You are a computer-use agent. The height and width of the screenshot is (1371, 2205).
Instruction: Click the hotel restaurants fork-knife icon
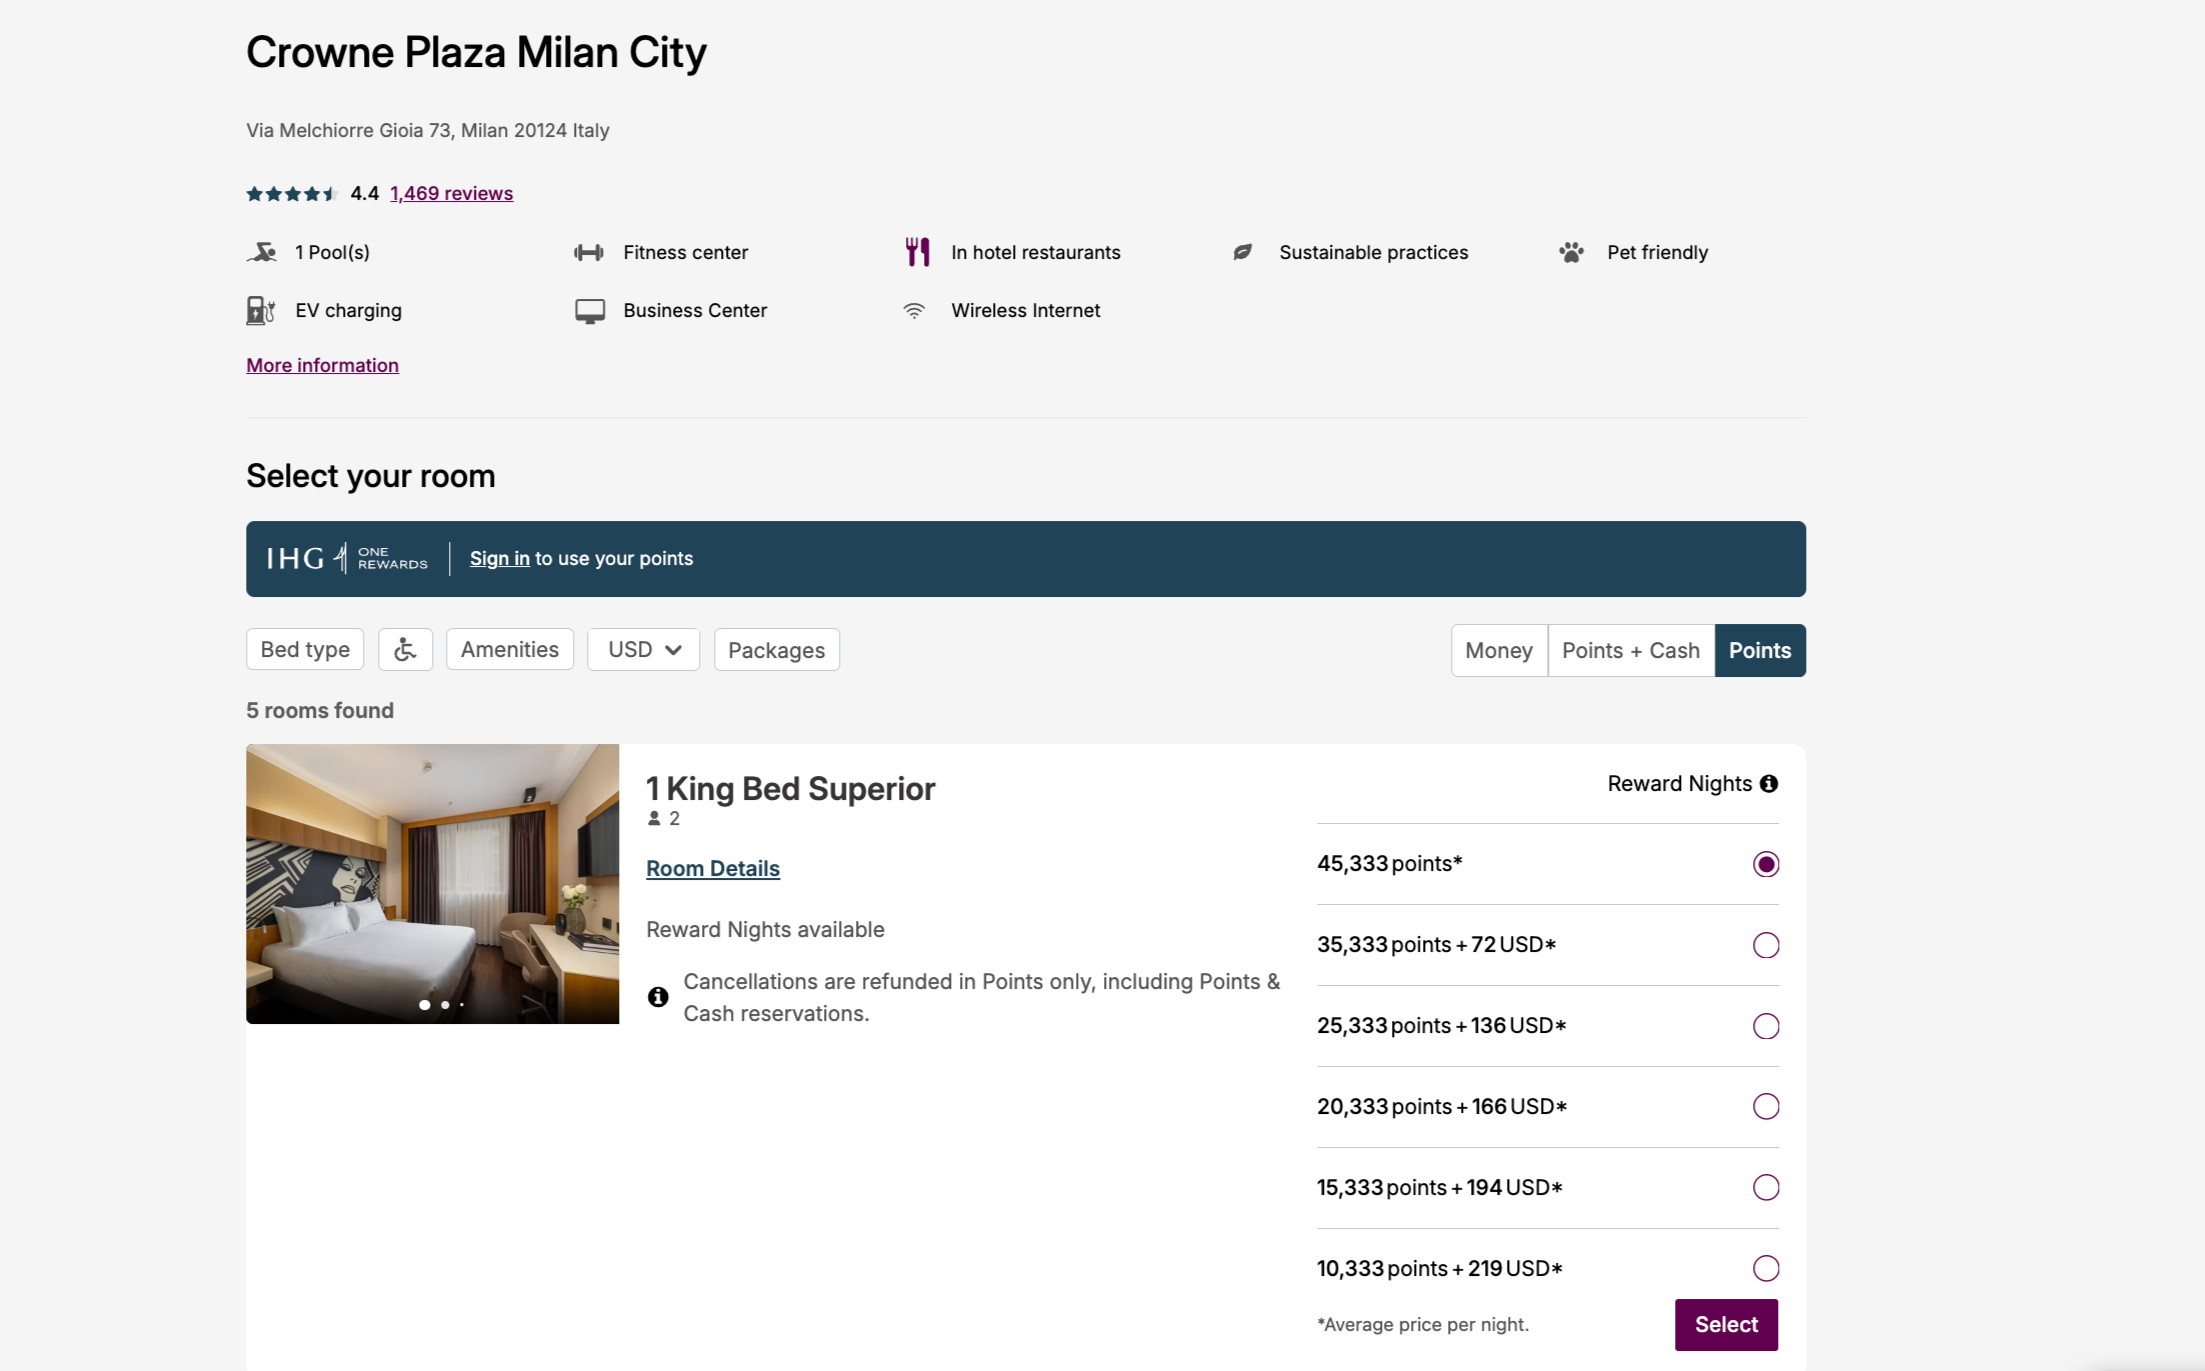coord(917,252)
